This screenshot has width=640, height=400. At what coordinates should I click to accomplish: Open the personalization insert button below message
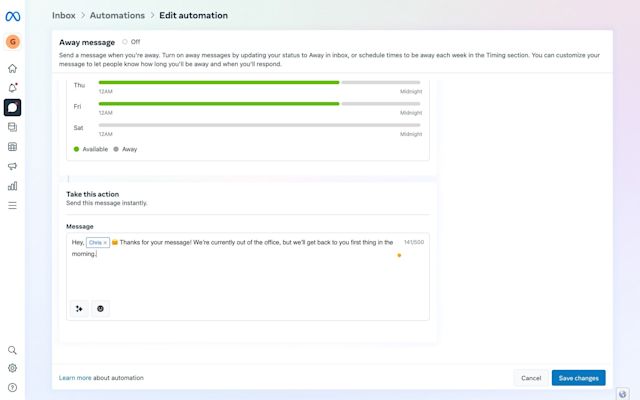79,309
